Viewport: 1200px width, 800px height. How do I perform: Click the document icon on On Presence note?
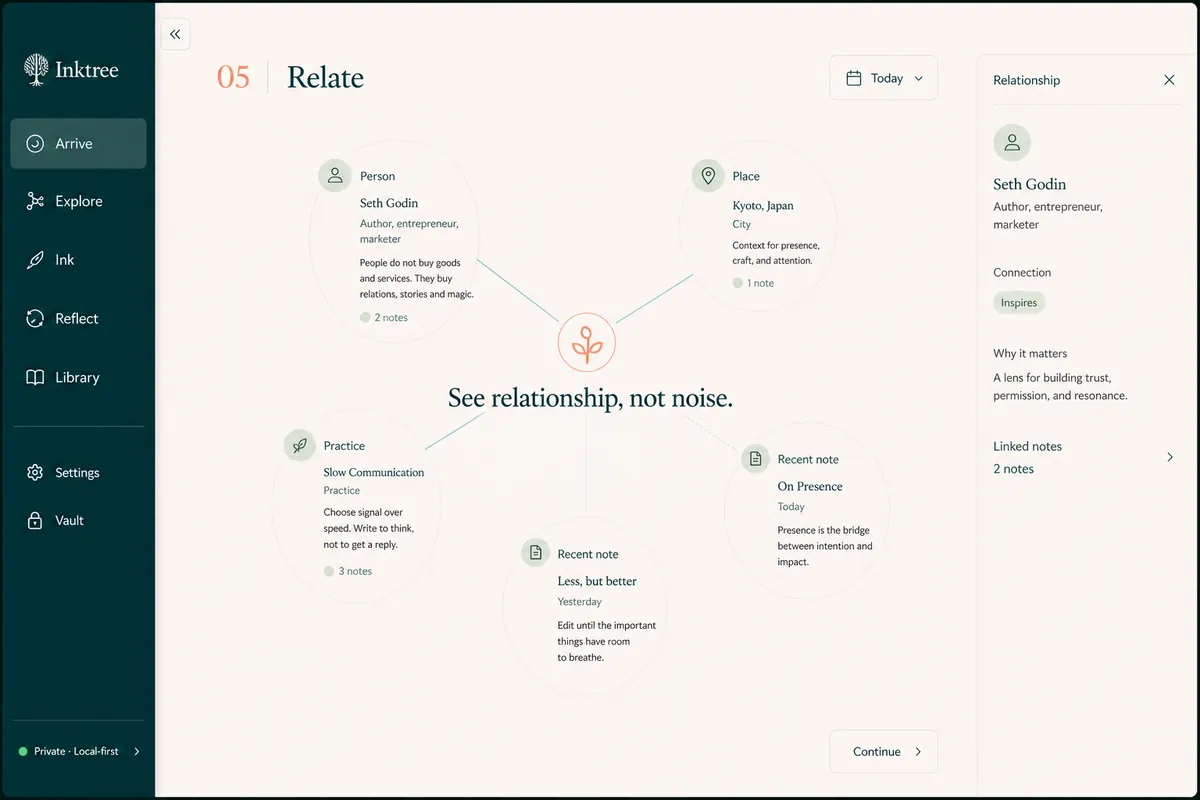tap(756, 459)
